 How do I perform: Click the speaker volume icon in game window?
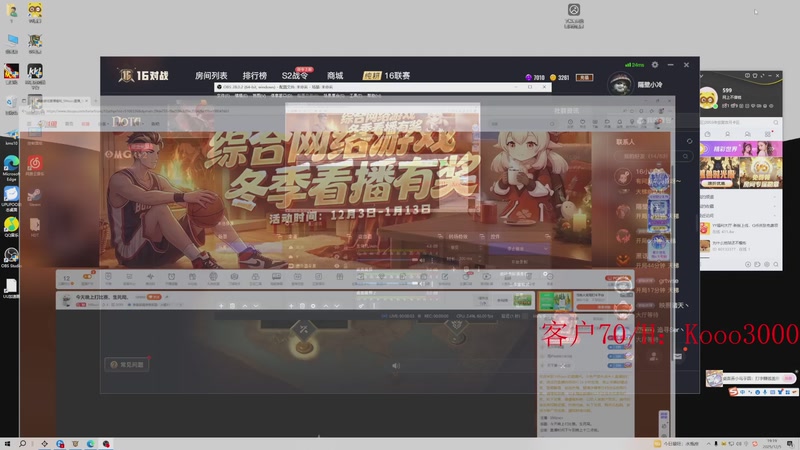pyautogui.click(x=396, y=366)
